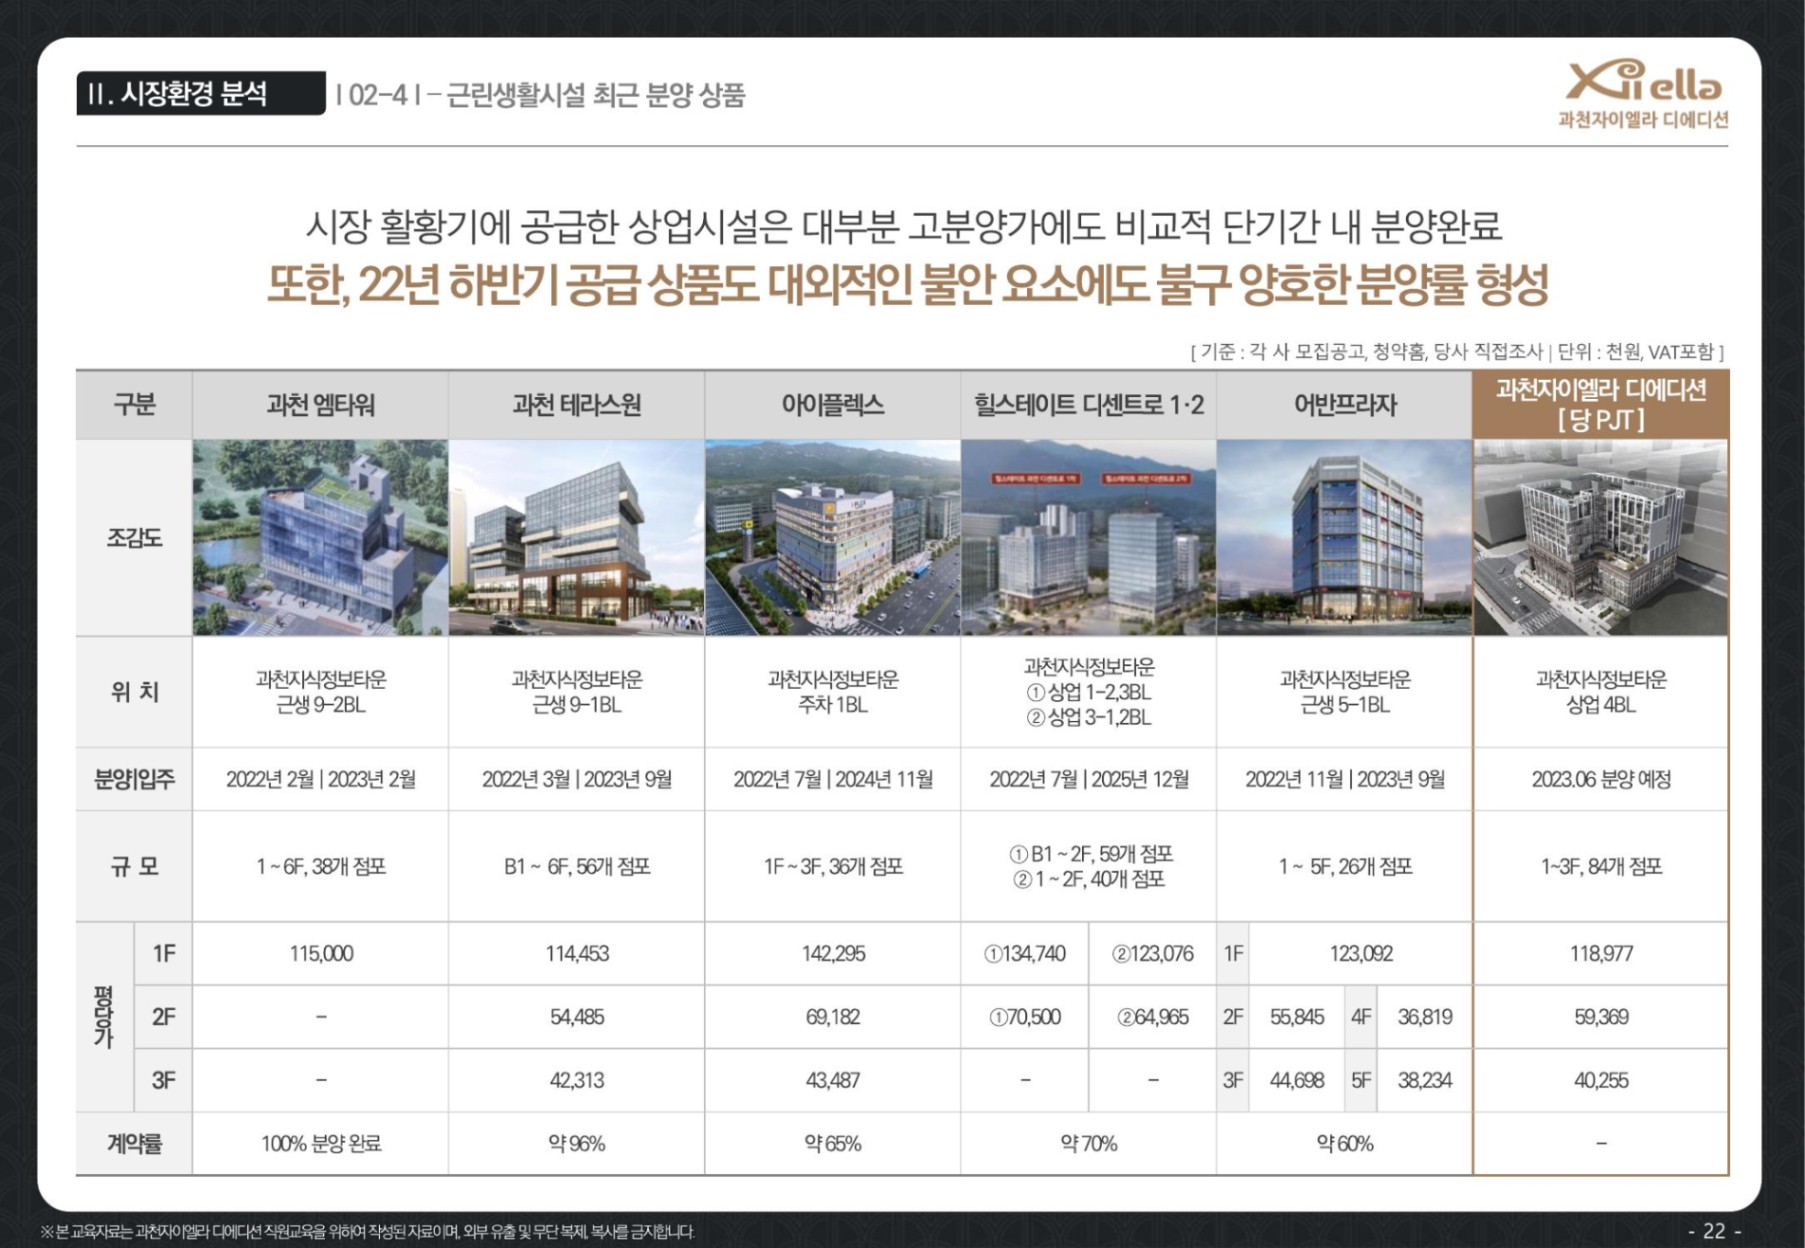Viewport: 1805px width, 1248px height.
Task: Click the 5F price '38,234'
Action: click(x=1425, y=1080)
